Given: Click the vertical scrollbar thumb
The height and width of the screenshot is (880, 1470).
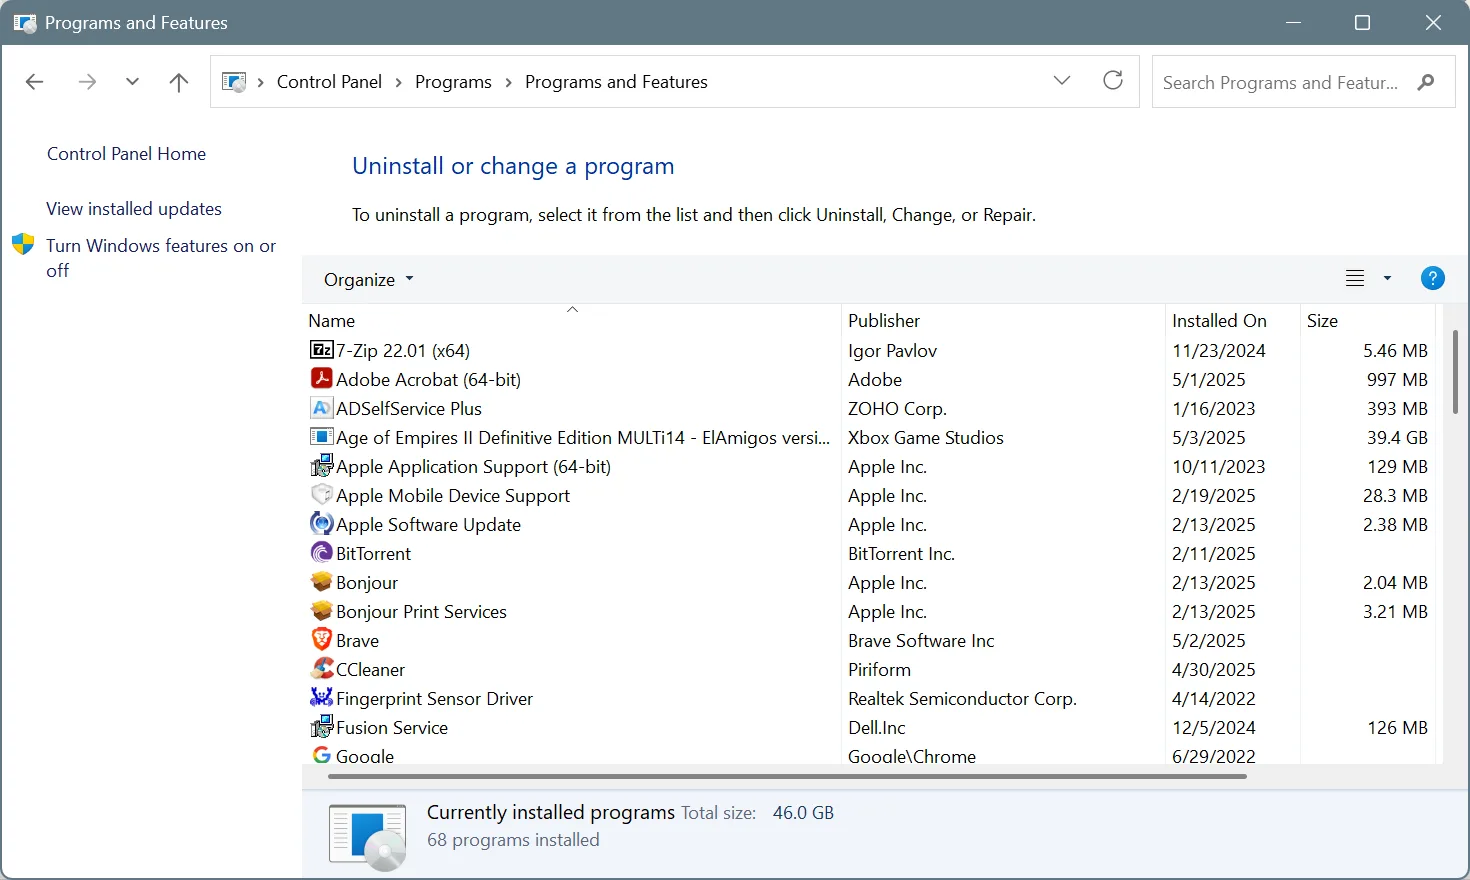Looking at the screenshot, I should coord(1454,372).
